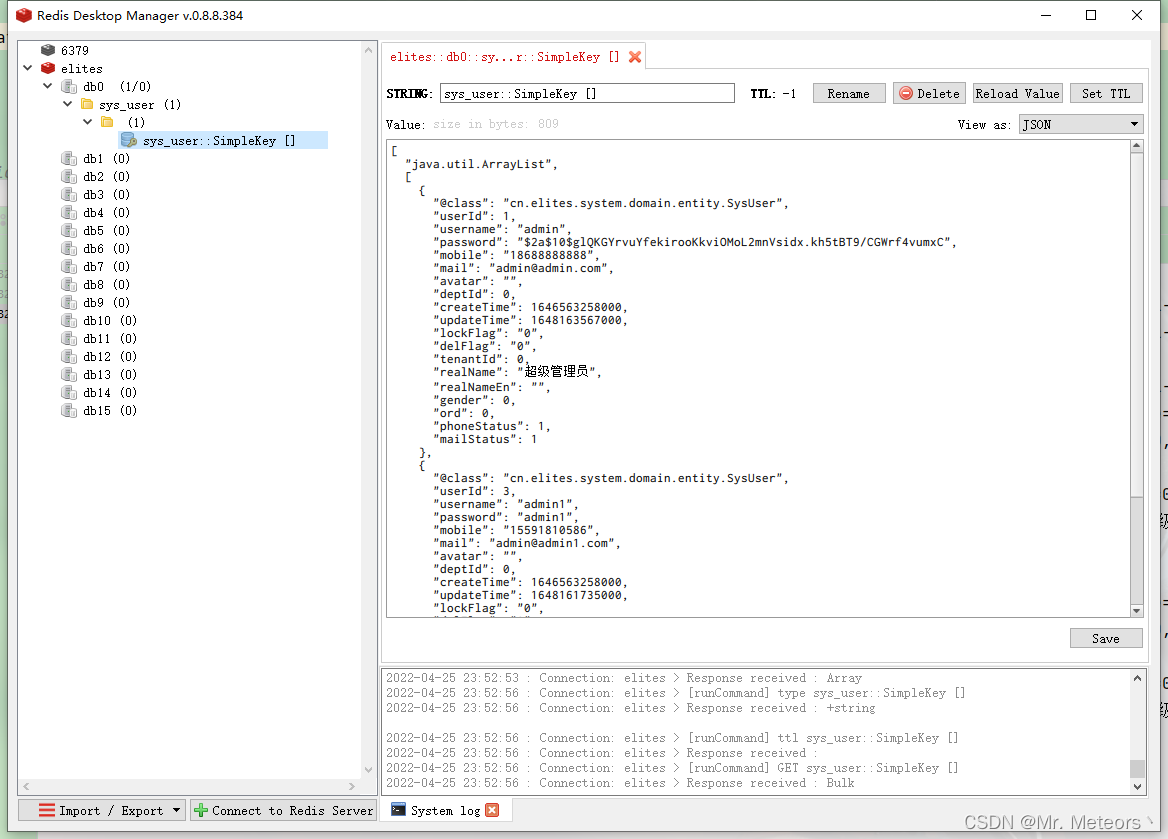The width and height of the screenshot is (1168, 839).
Task: Click Connect to Redis Server button
Action: pos(284,810)
